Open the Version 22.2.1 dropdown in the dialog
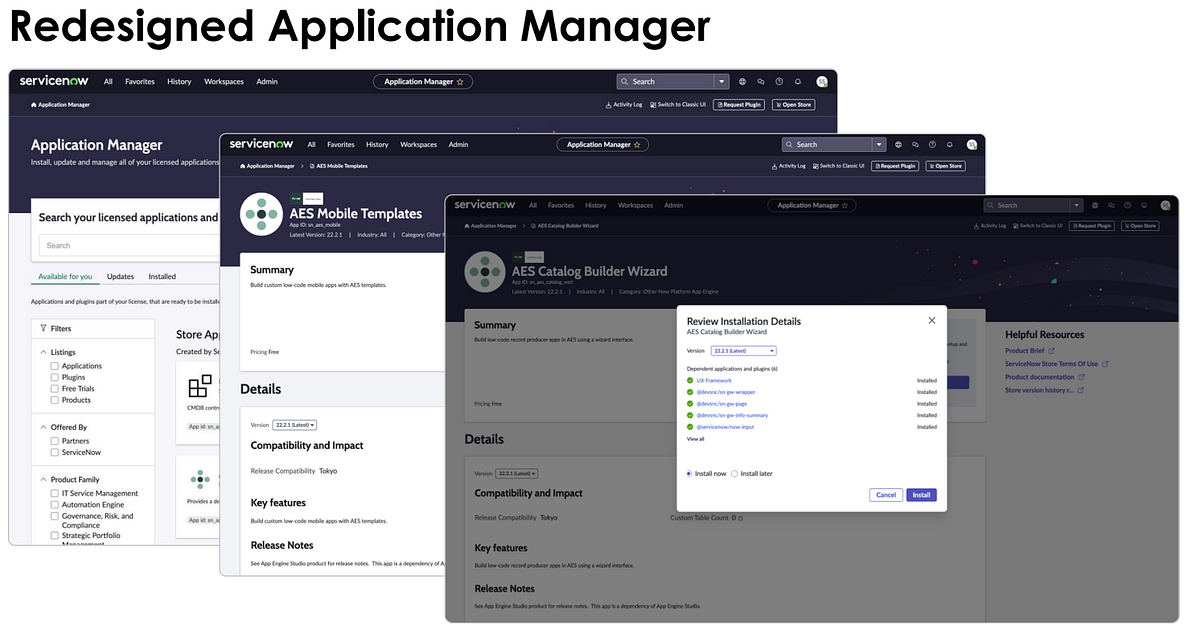The width and height of the screenshot is (1200, 632). click(x=744, y=350)
